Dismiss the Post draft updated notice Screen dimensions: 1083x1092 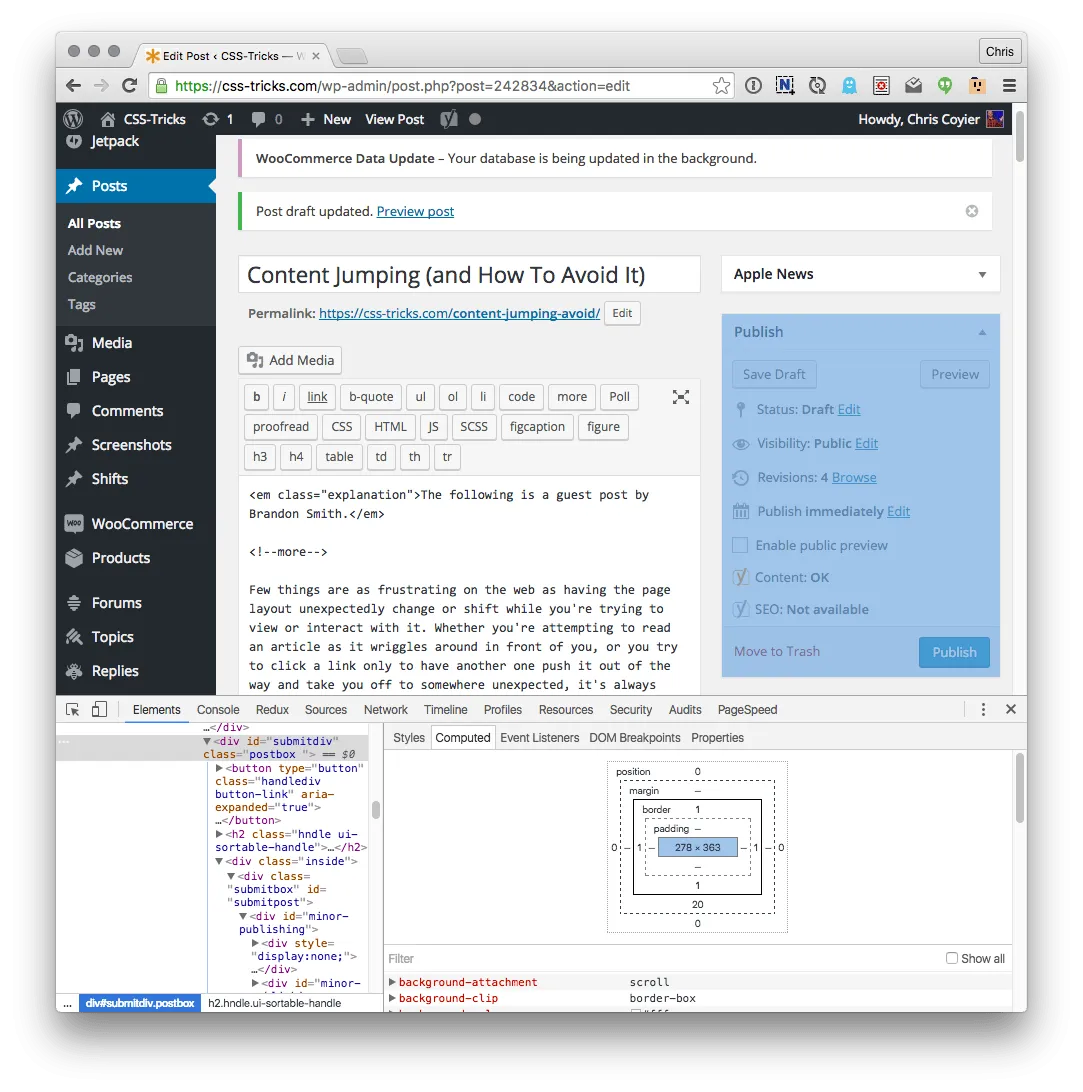[x=972, y=211]
